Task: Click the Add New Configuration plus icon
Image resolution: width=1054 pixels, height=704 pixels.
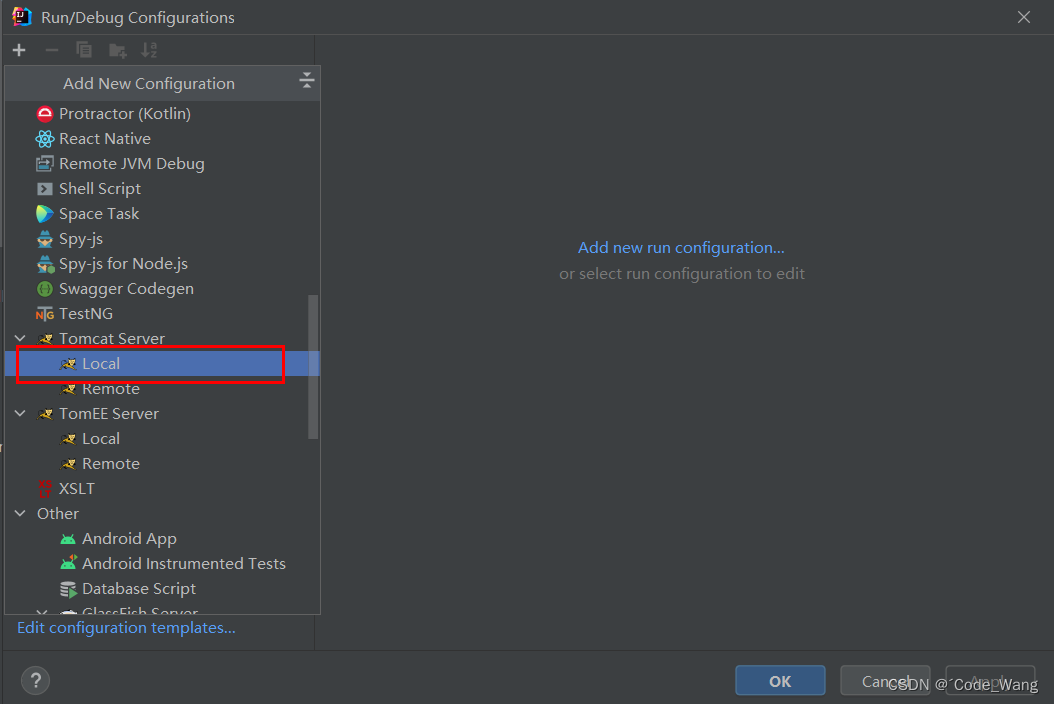Action: [x=19, y=50]
